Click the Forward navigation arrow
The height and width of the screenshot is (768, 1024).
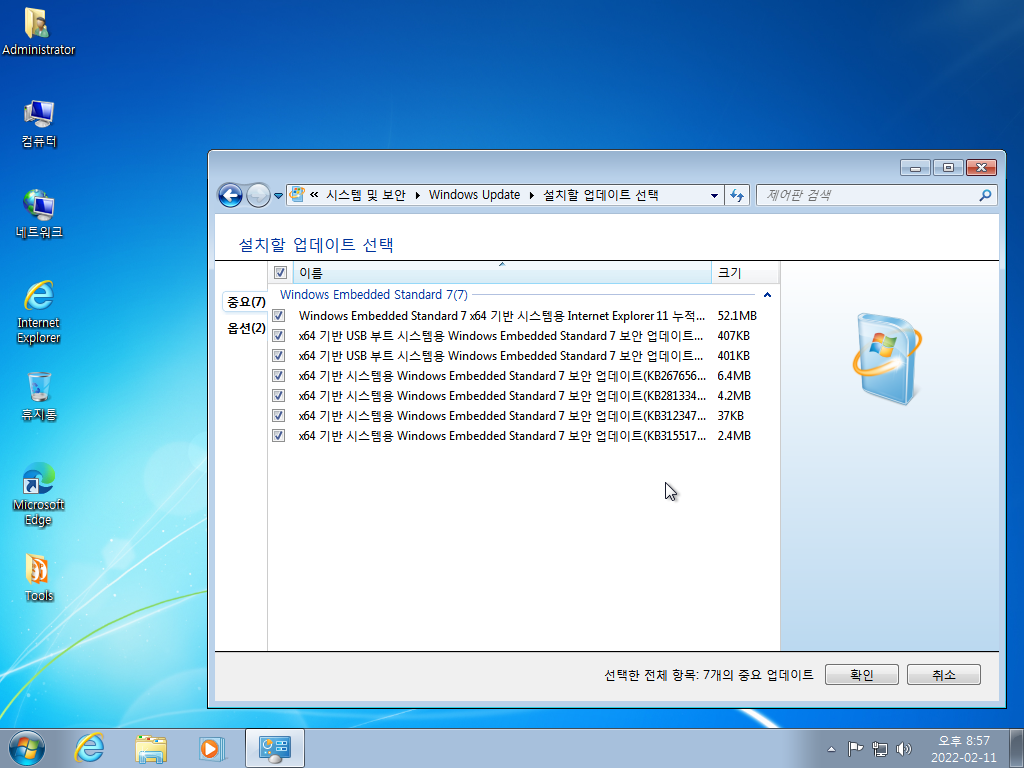click(258, 195)
